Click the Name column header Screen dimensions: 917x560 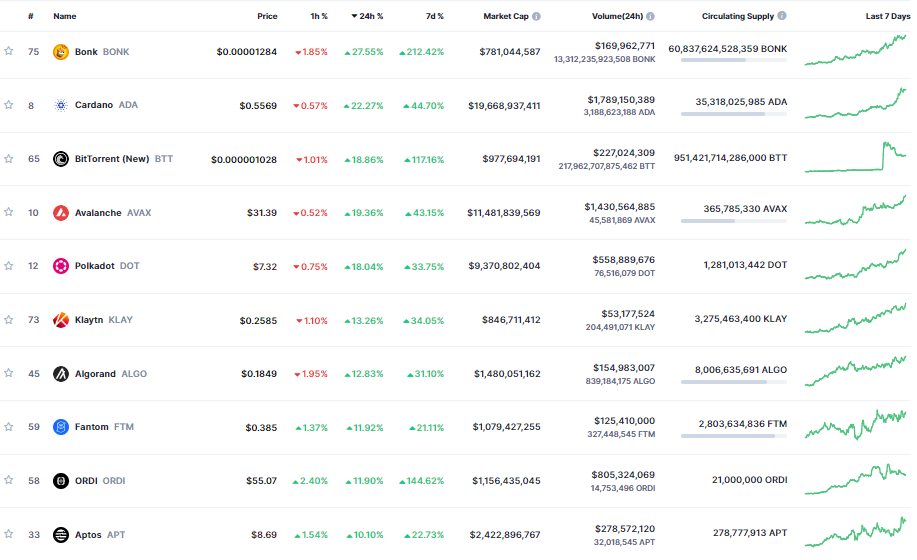[64, 17]
